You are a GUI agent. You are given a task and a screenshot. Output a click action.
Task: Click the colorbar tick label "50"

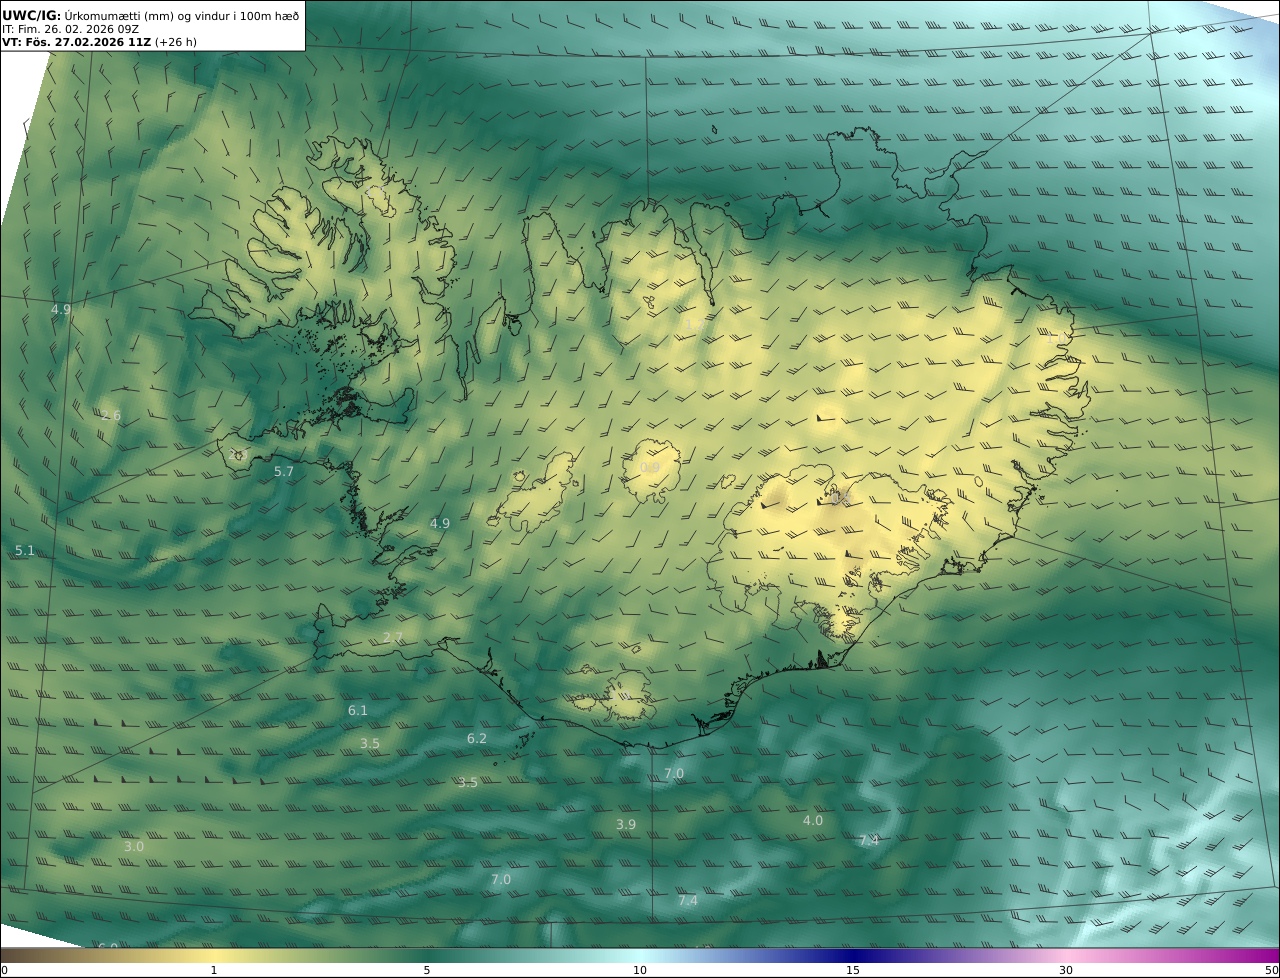pos(1272,970)
